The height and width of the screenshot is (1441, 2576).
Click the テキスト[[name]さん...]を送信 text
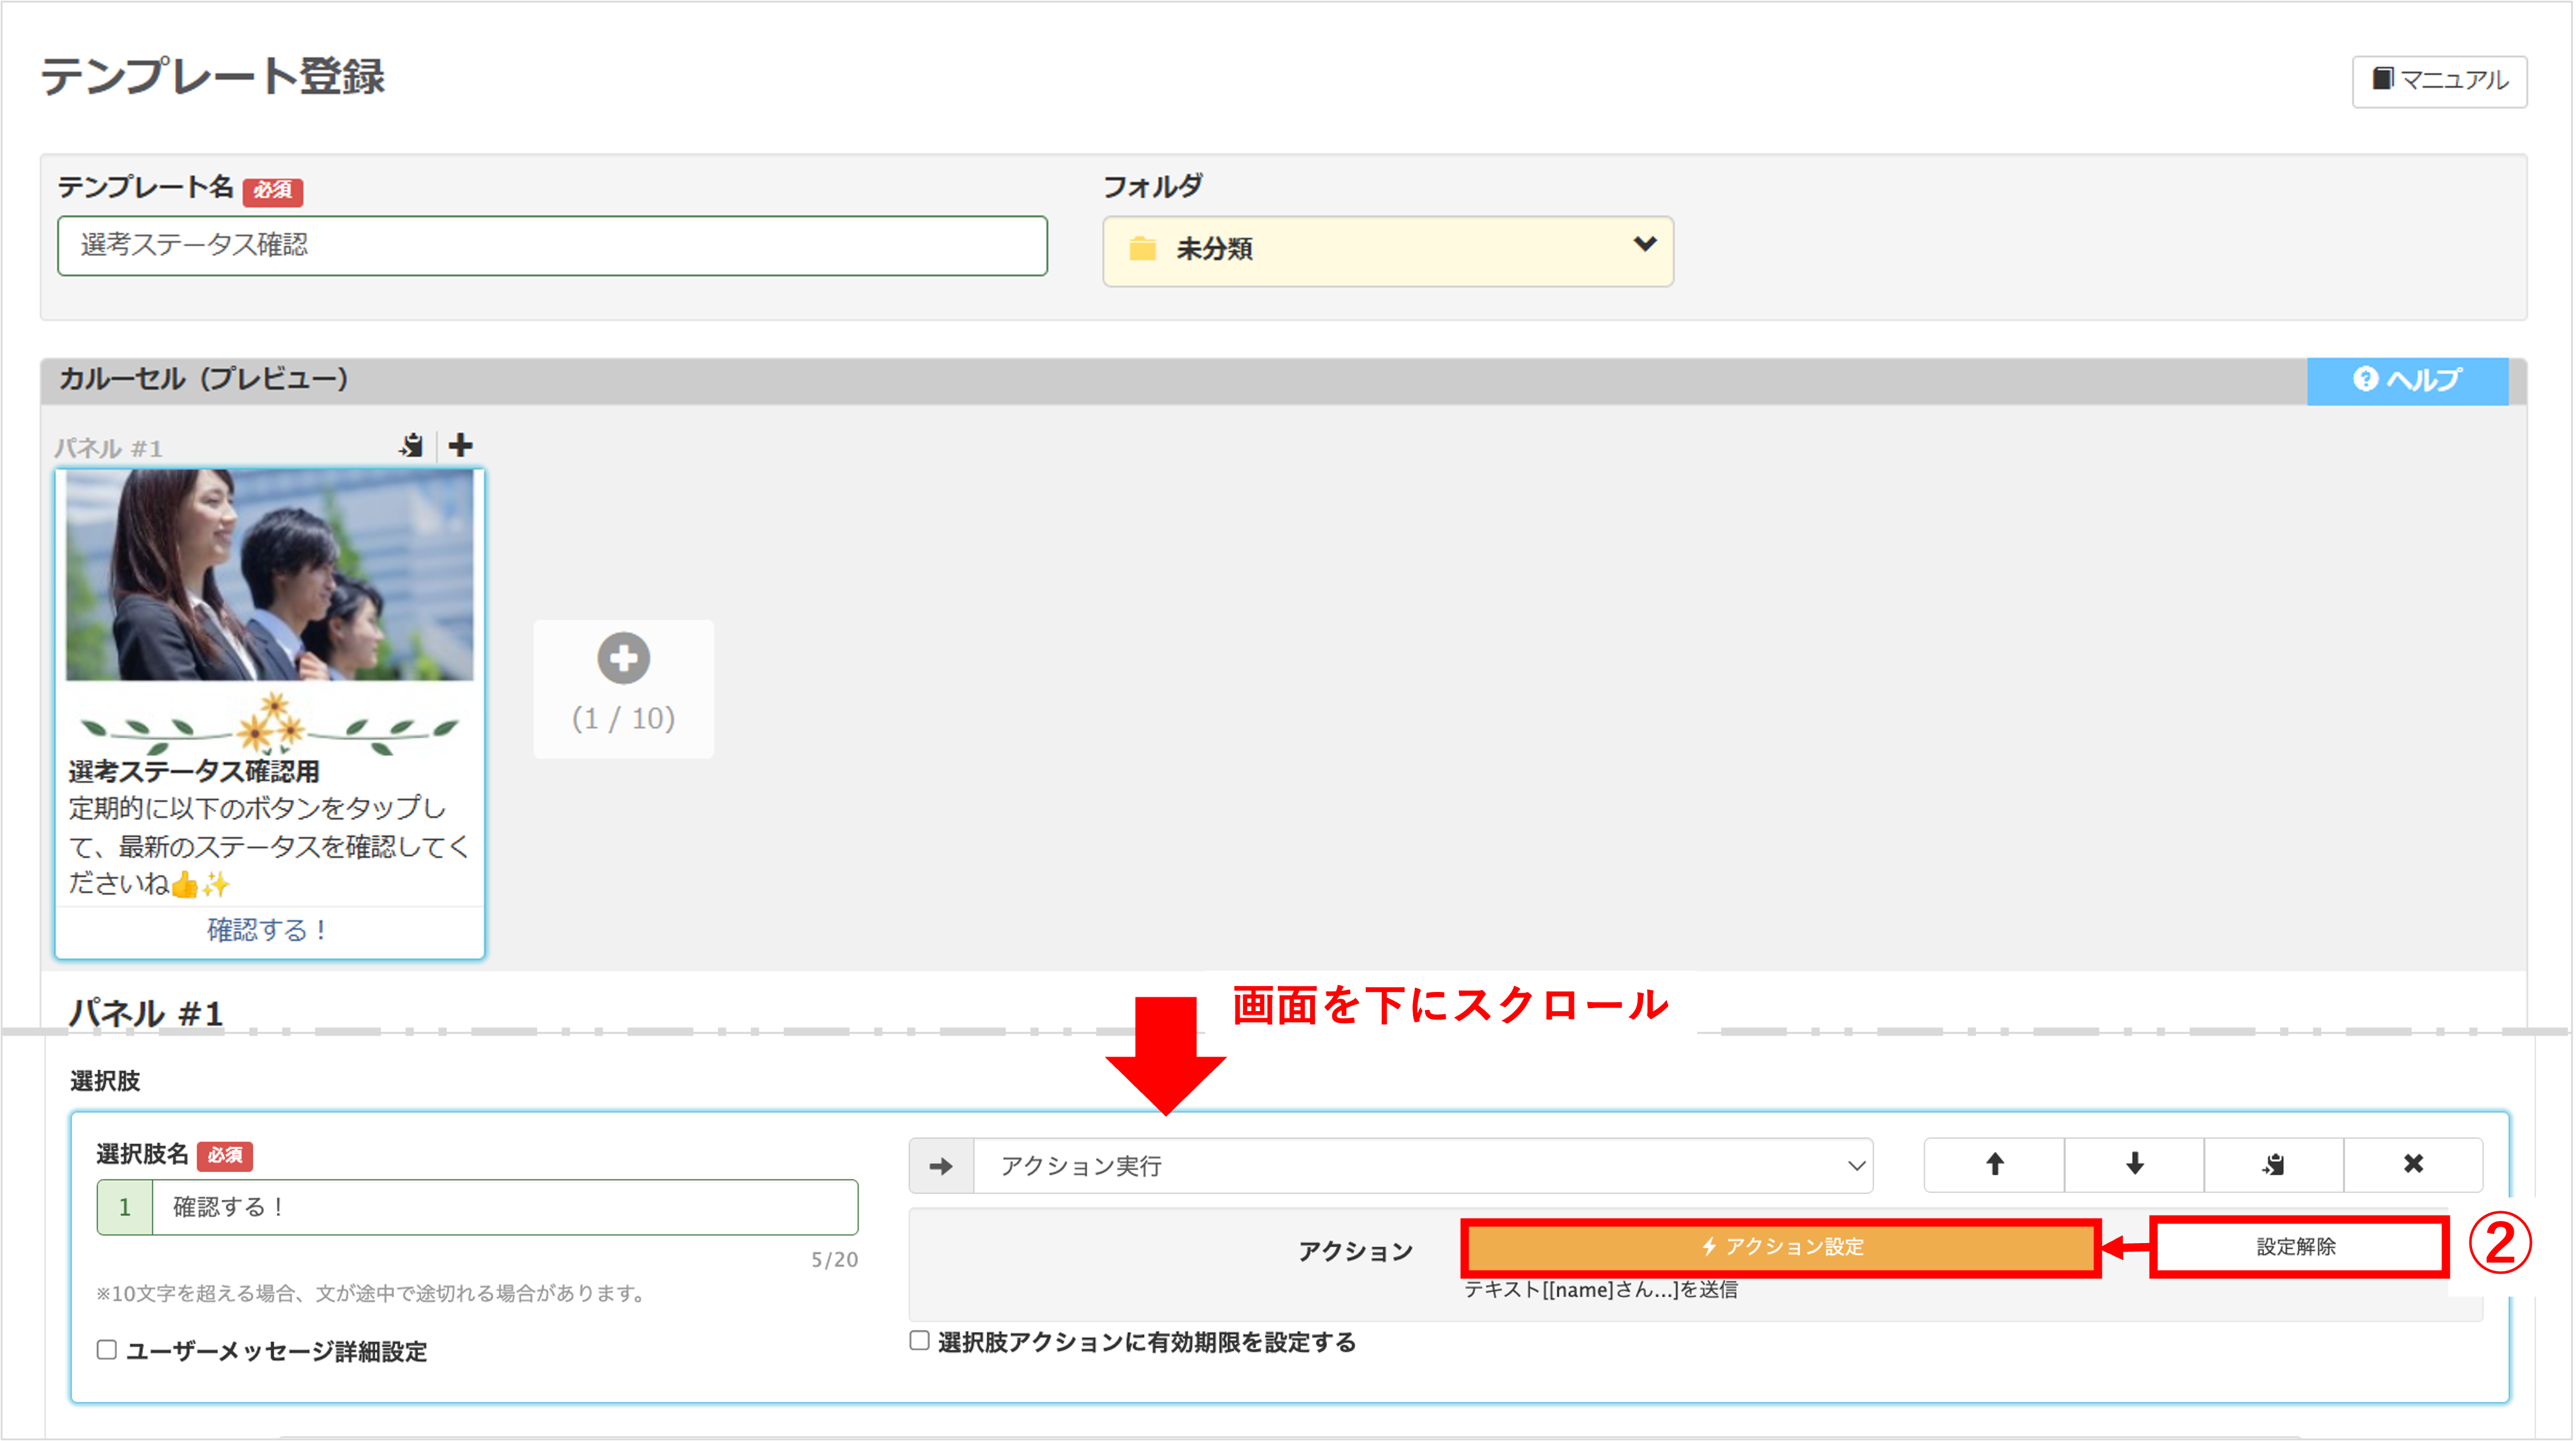[1600, 1291]
